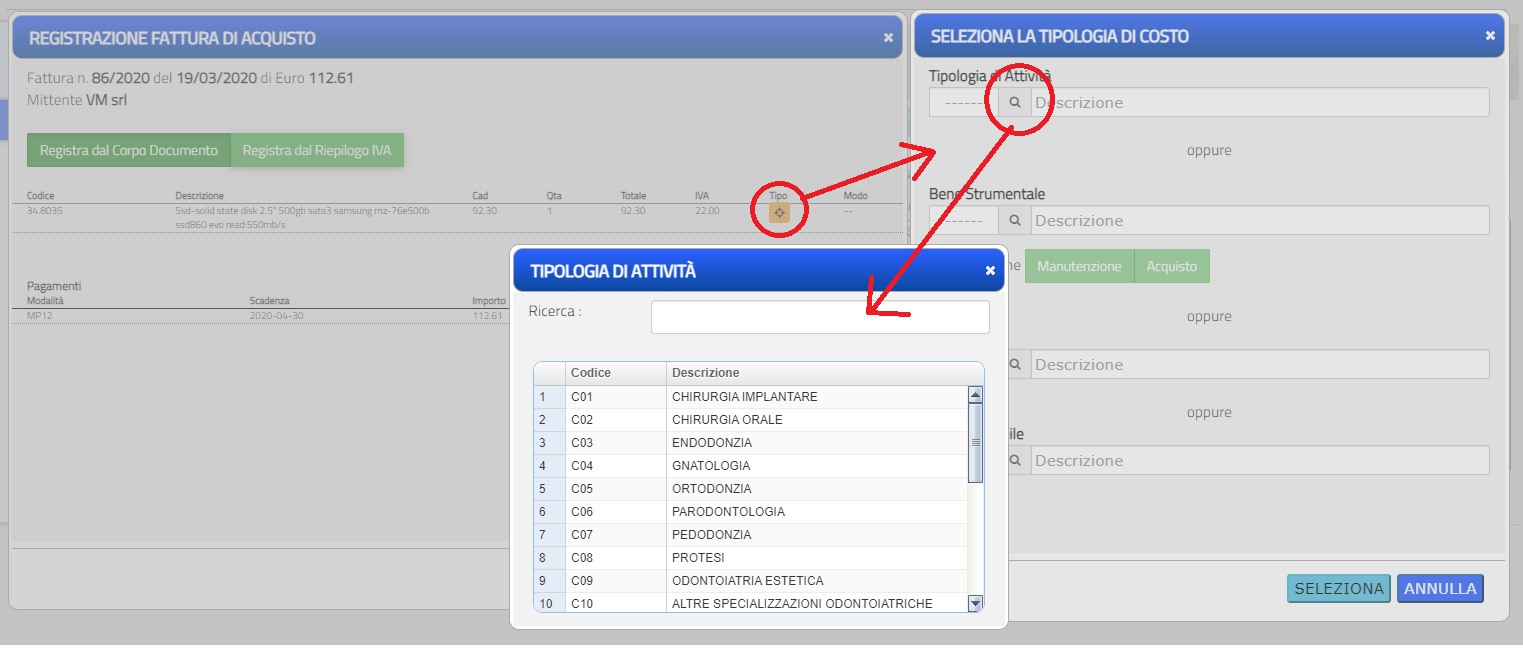Viewport: 1523px width, 666px height.
Task: Select the Manutenzione option
Action: (x=1079, y=266)
